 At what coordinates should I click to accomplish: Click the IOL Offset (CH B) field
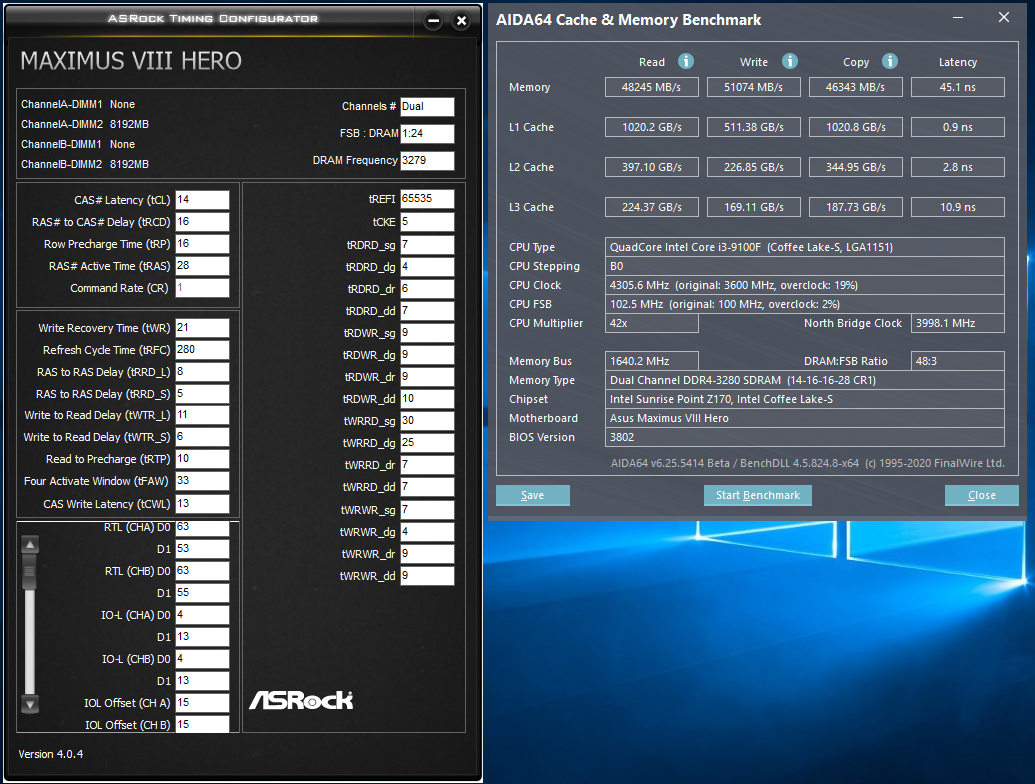[202, 724]
